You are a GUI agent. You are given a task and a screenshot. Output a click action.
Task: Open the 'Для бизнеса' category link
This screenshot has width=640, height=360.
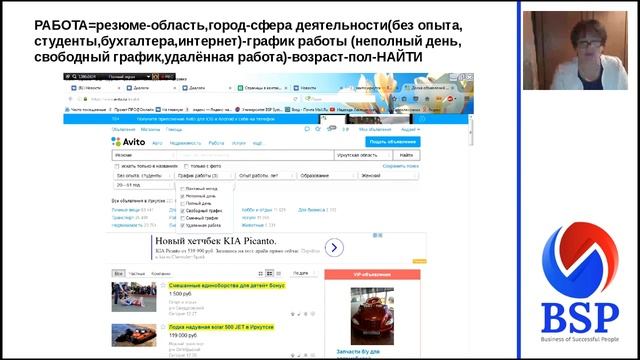tap(311, 210)
